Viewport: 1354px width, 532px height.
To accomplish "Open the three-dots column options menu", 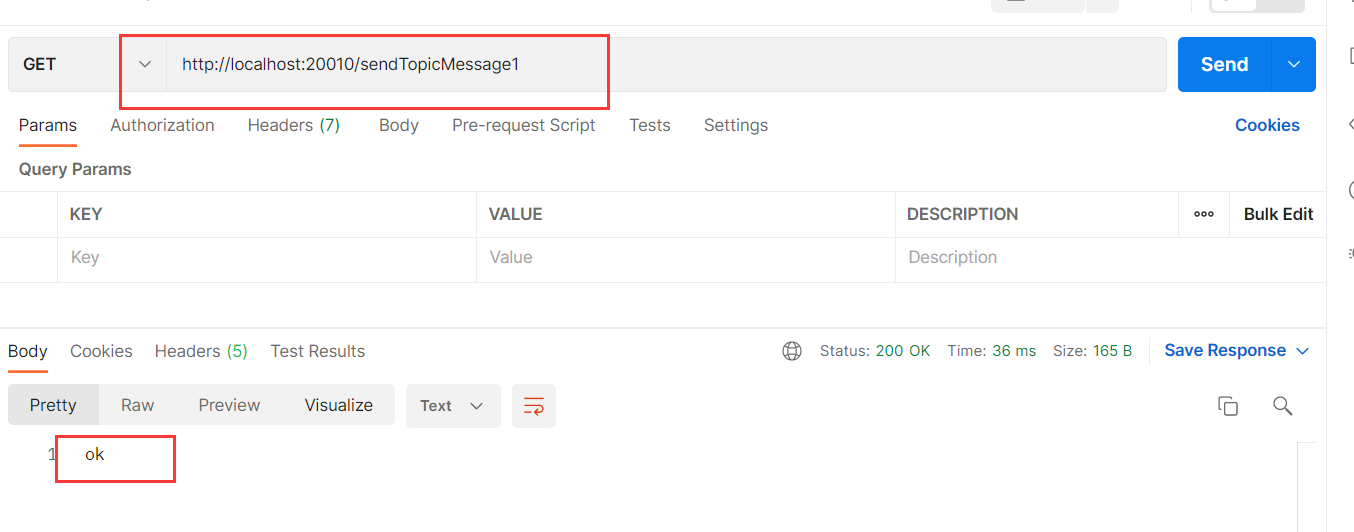I will click(1204, 214).
